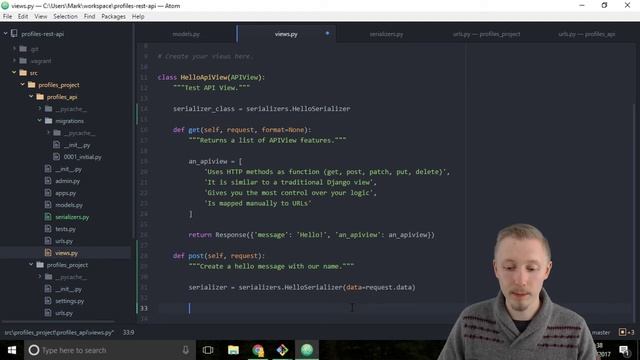
Task: Open the Windows notification center icon
Action: pyautogui.click(x=624, y=351)
